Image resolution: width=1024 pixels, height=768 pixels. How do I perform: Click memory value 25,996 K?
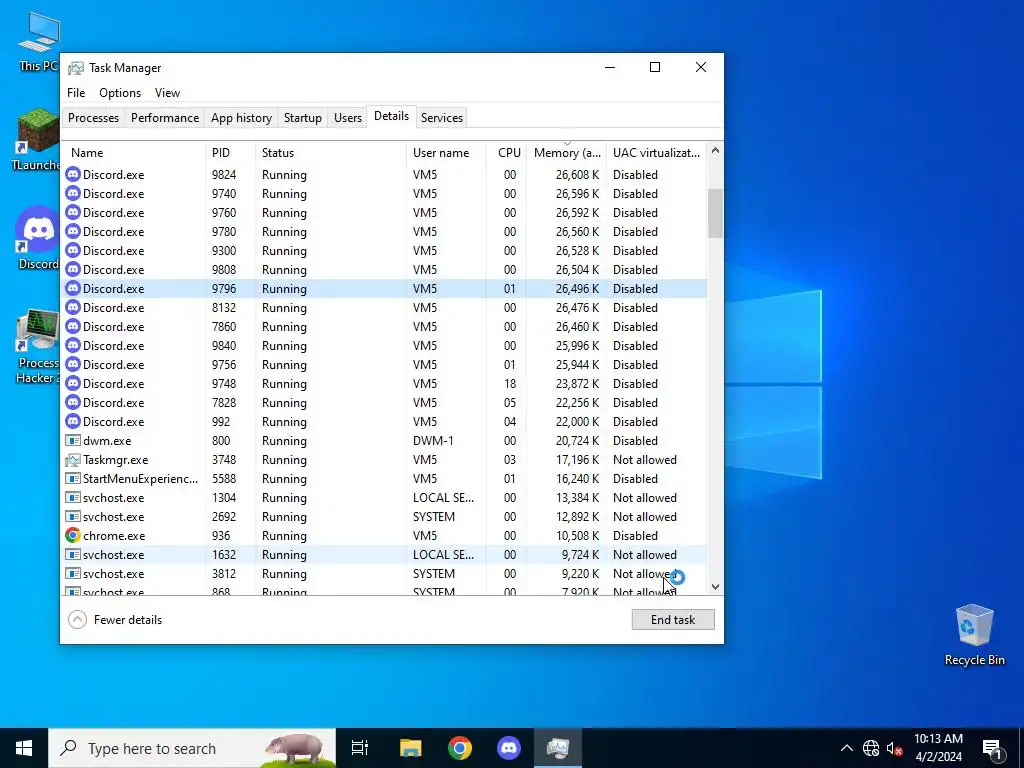pyautogui.click(x=577, y=345)
